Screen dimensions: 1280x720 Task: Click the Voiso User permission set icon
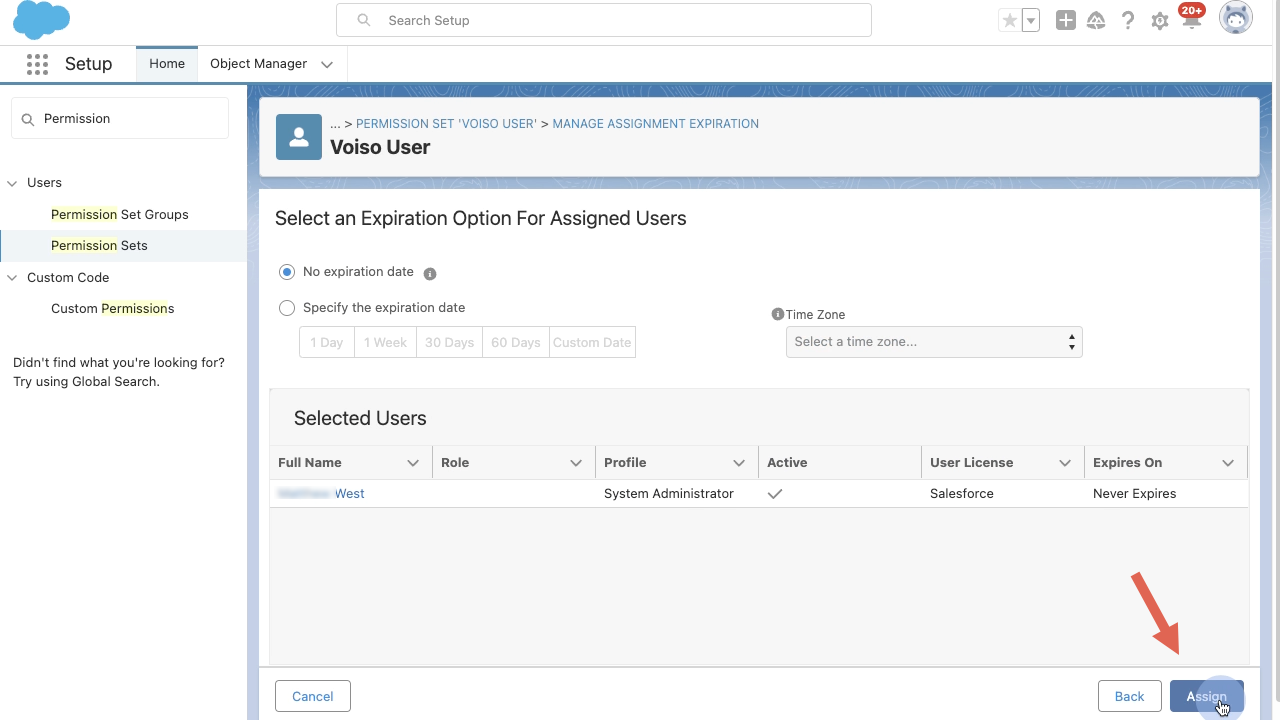(x=299, y=137)
